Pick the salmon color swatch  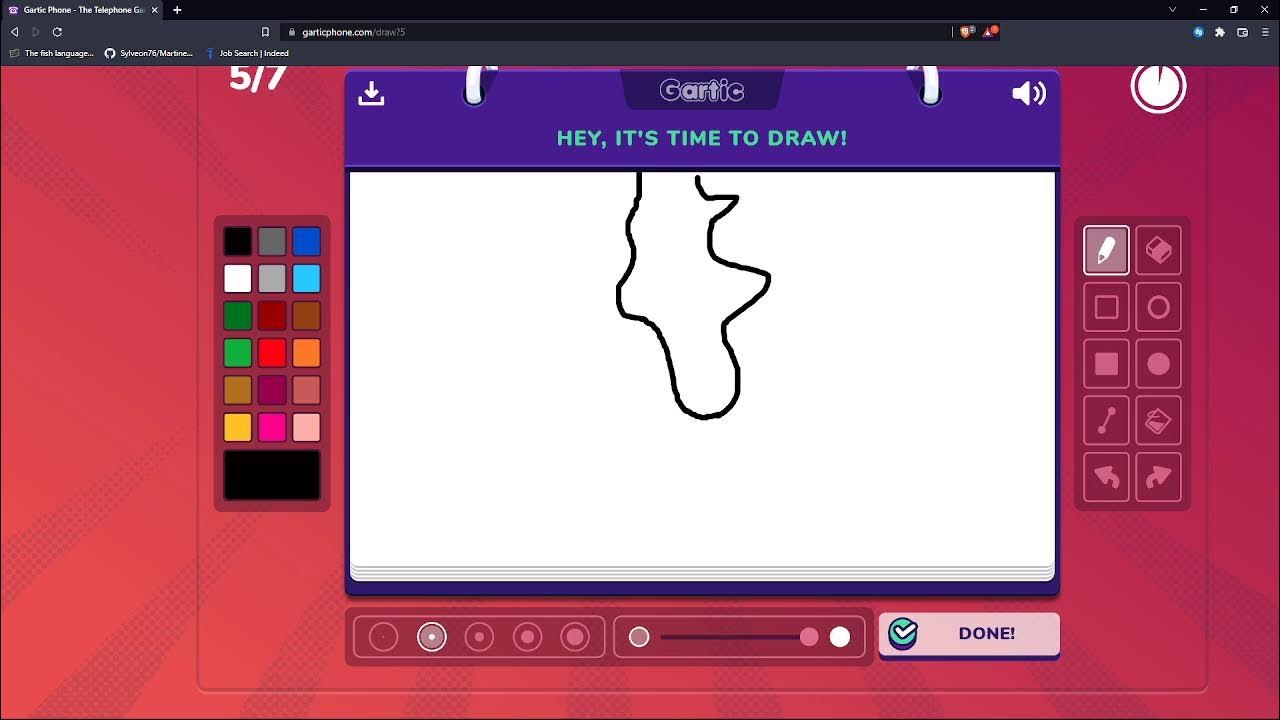tap(306, 390)
